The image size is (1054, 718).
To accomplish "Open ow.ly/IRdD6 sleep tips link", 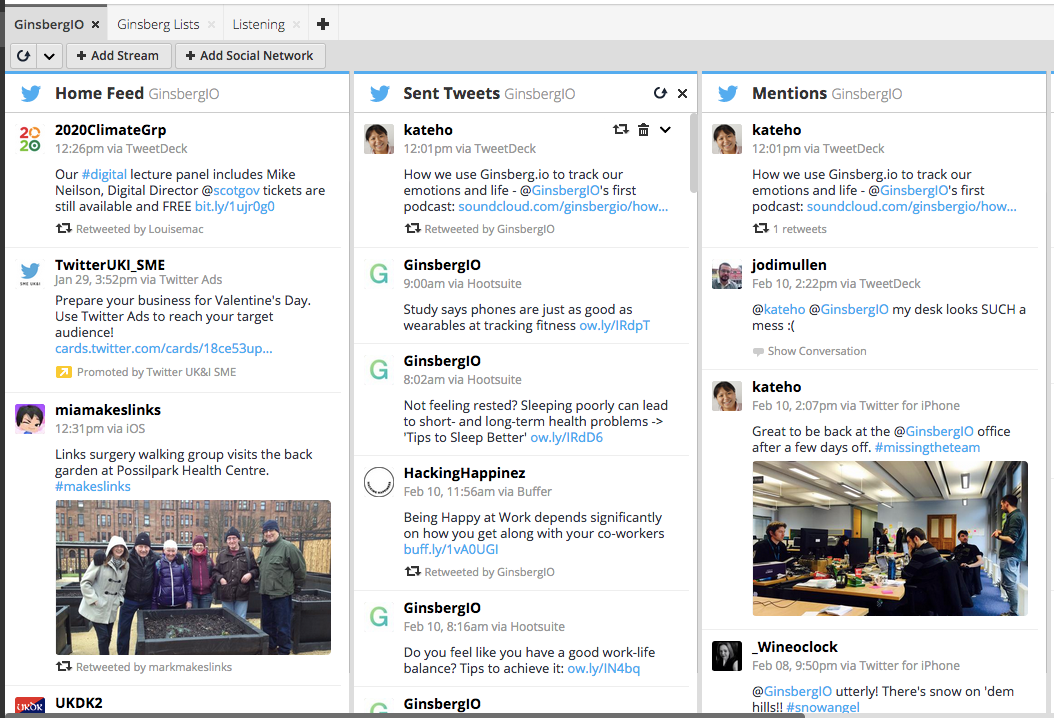I will tap(567, 438).
